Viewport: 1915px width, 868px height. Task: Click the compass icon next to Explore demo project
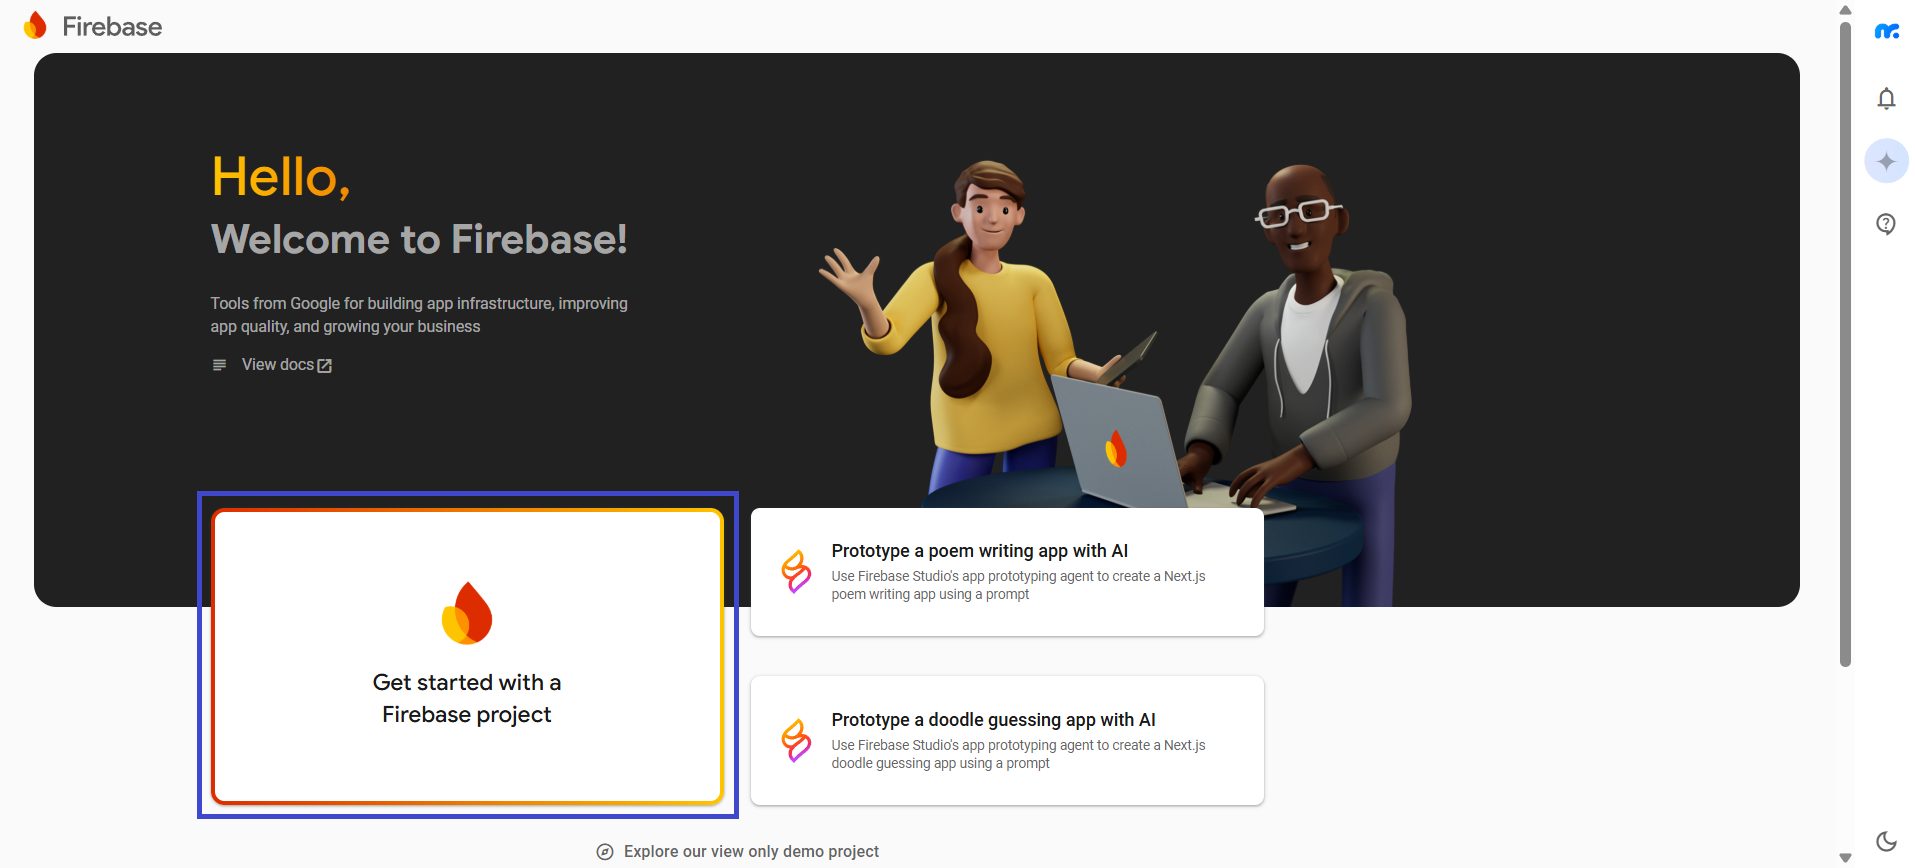coord(605,852)
